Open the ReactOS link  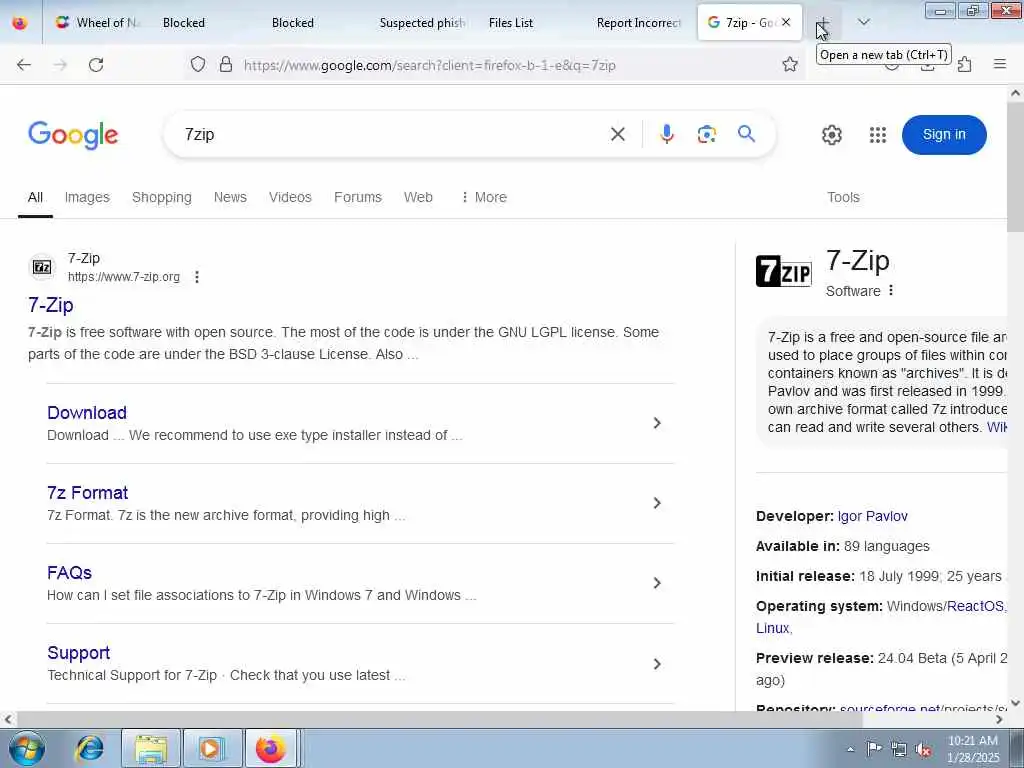[975, 606]
